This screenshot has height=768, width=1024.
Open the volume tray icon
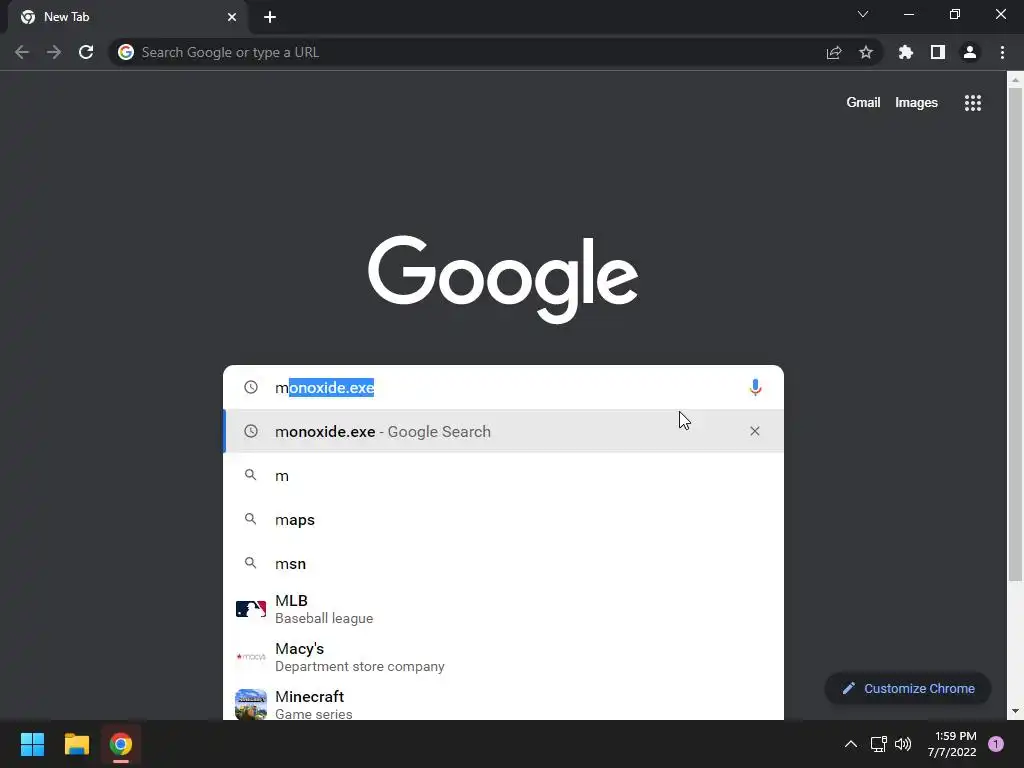coord(903,744)
